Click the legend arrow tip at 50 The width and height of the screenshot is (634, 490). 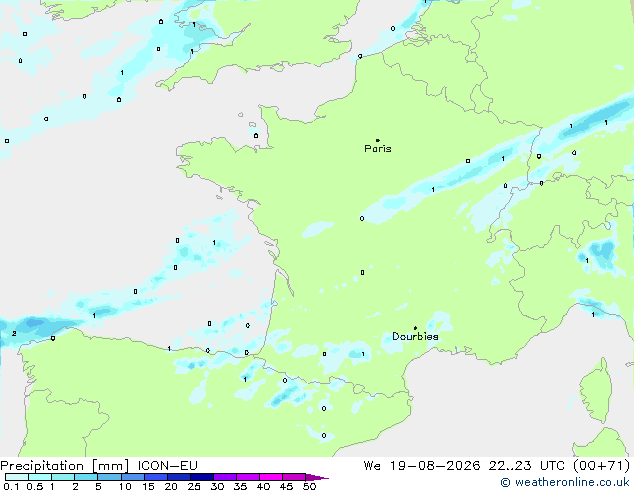[317, 477]
